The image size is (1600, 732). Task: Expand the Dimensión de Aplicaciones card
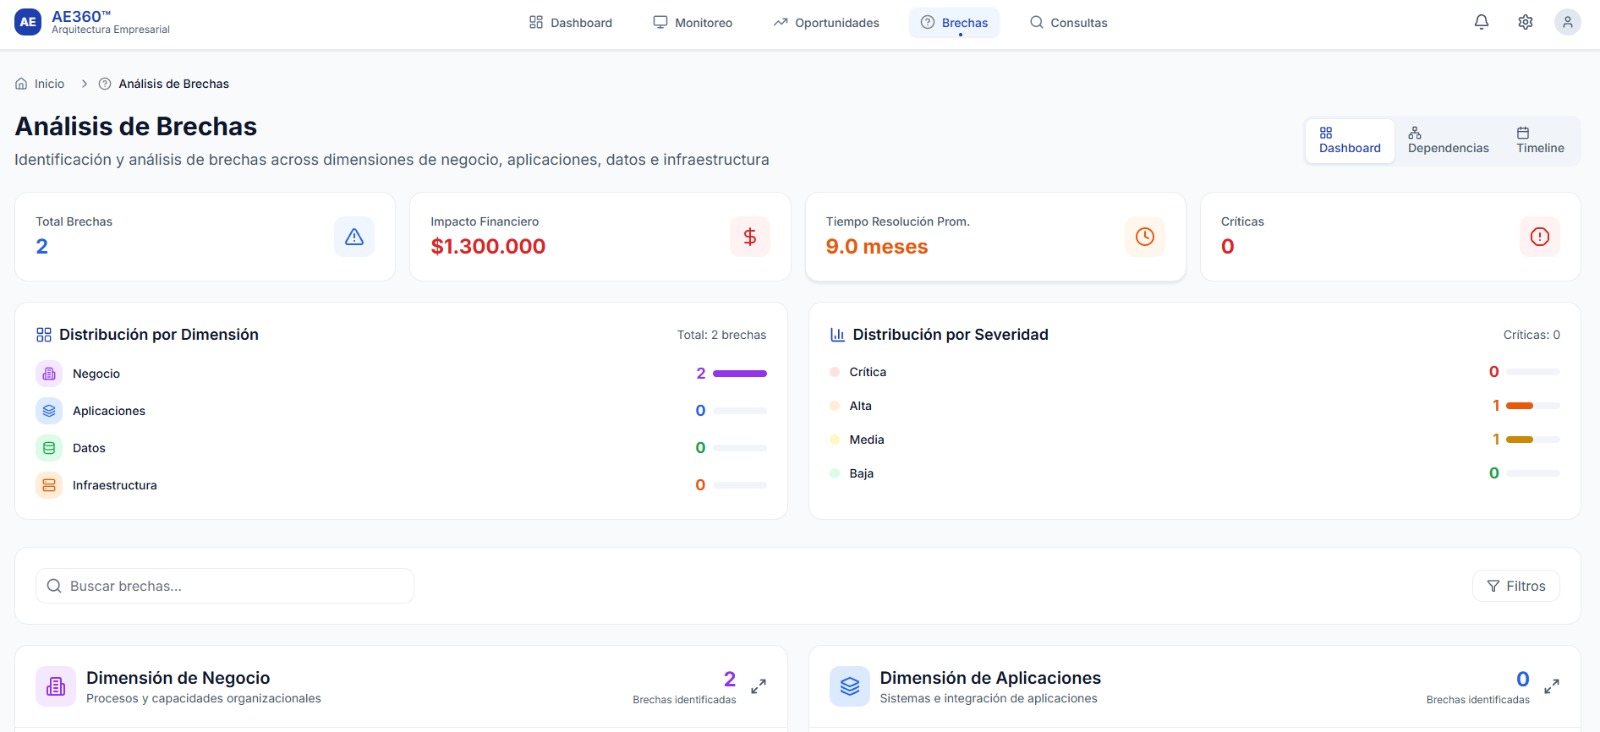tap(1552, 686)
